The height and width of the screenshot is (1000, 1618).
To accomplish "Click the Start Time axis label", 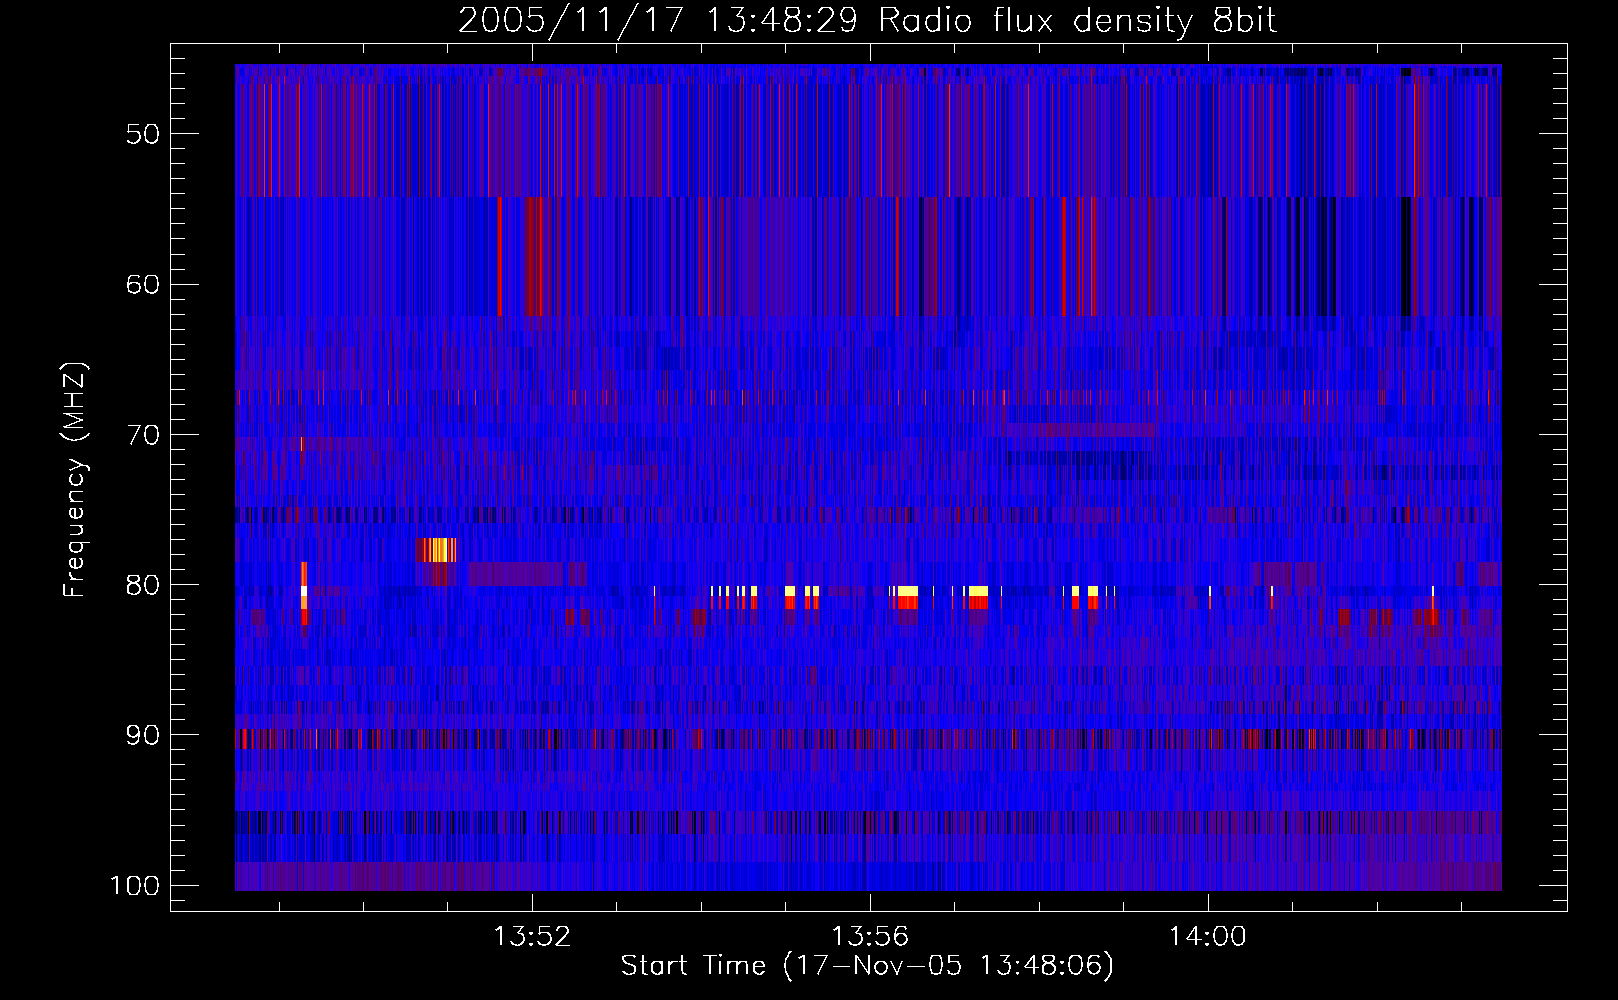I will point(867,966).
